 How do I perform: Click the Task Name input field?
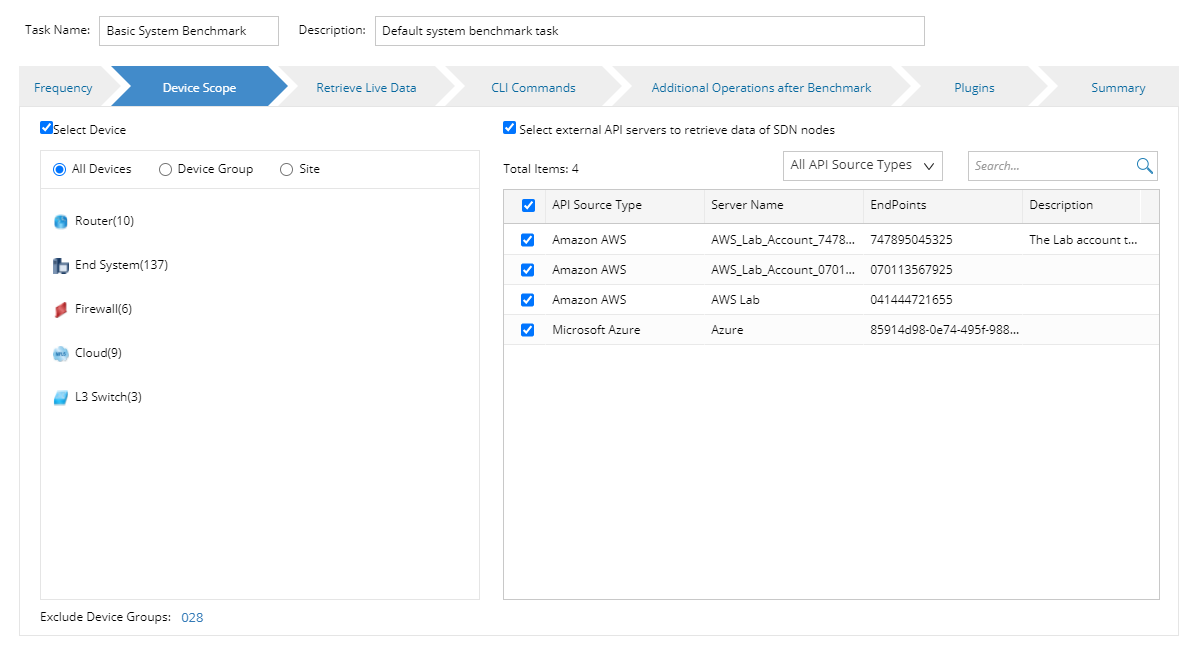coord(189,31)
